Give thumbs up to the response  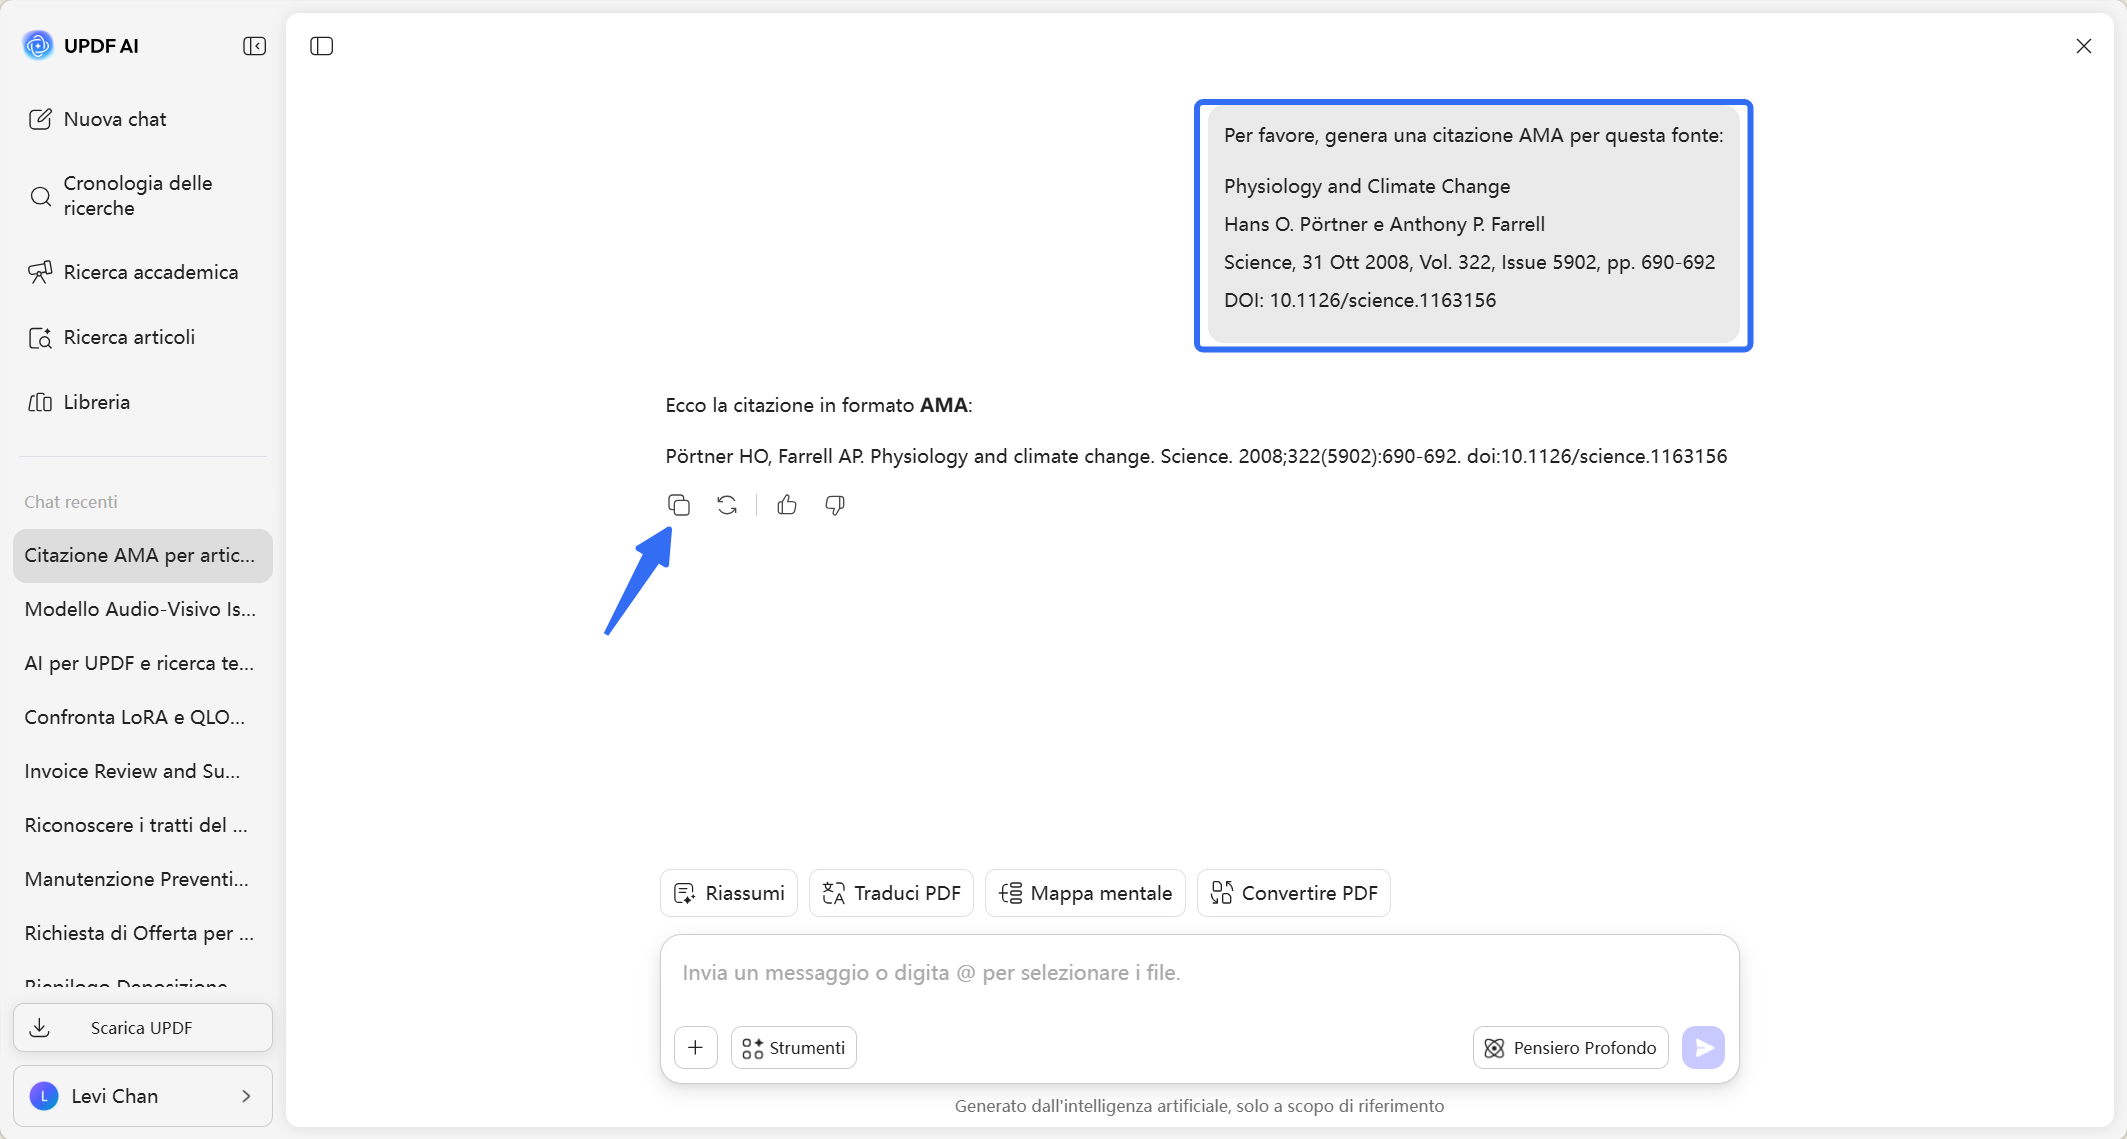click(x=787, y=505)
